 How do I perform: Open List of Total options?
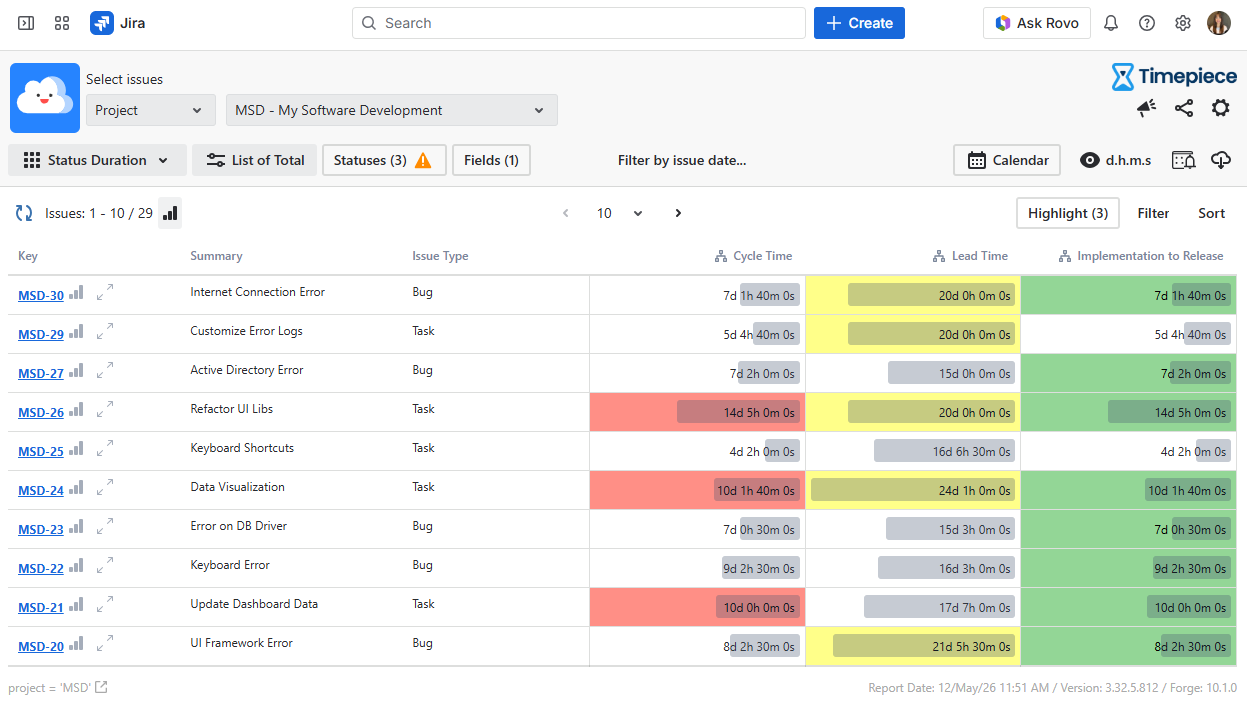[x=254, y=160]
